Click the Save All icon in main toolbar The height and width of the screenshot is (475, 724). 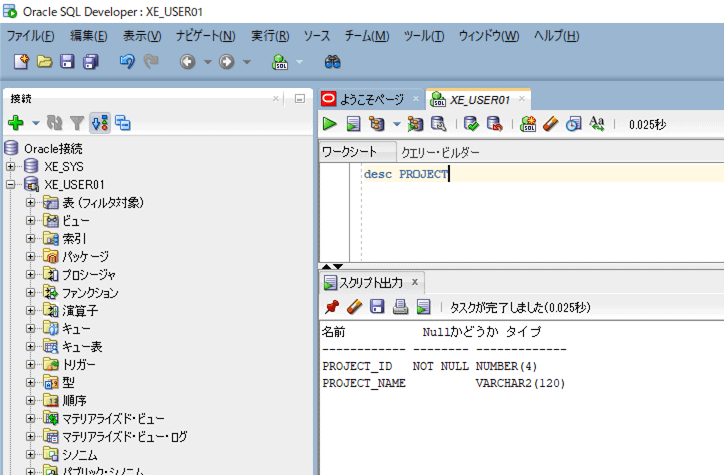90,62
